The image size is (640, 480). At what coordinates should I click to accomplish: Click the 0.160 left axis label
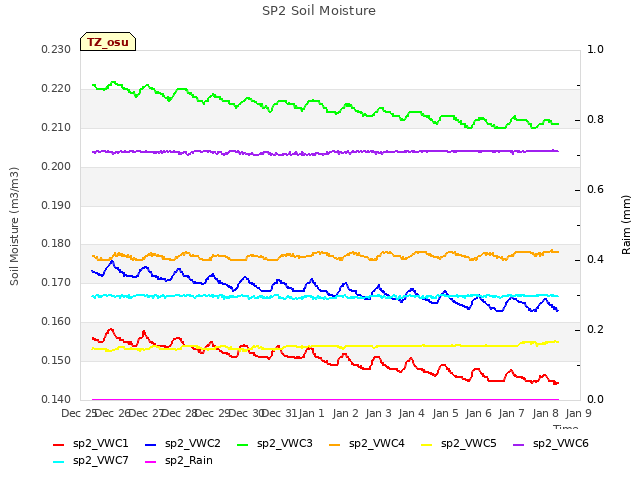[56, 322]
